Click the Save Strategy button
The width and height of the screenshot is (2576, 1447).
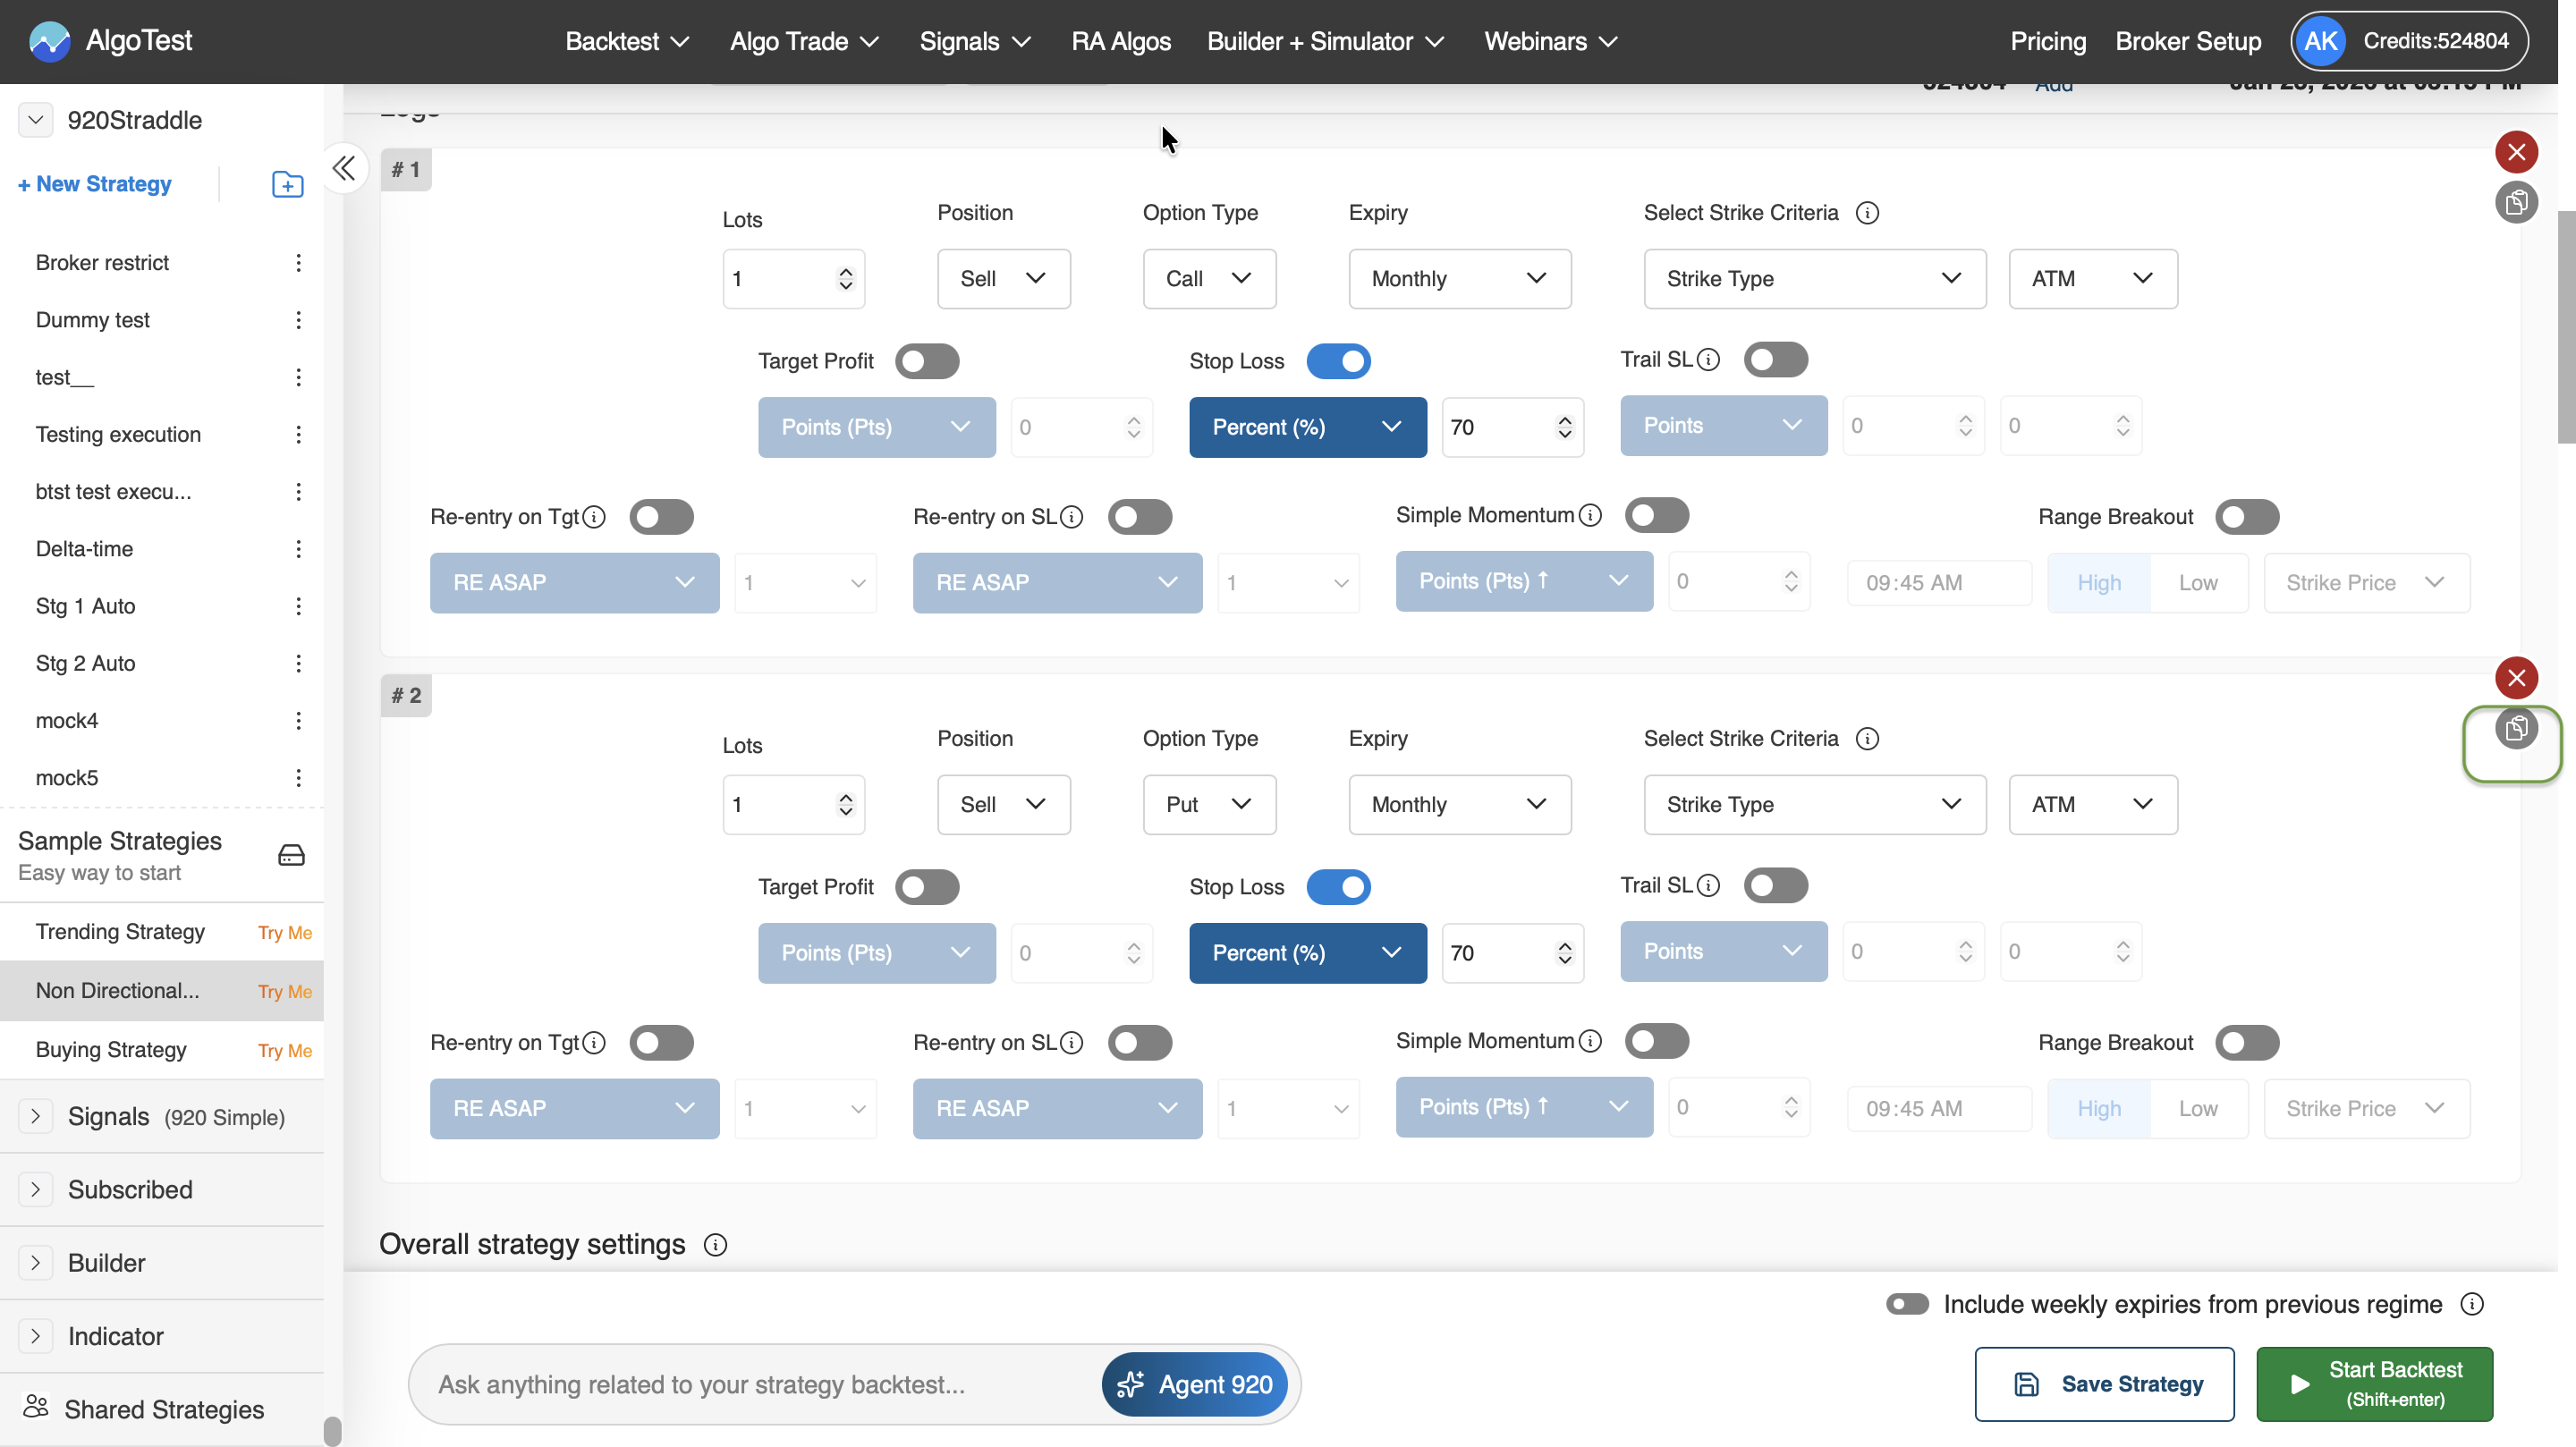pyautogui.click(x=2104, y=1384)
